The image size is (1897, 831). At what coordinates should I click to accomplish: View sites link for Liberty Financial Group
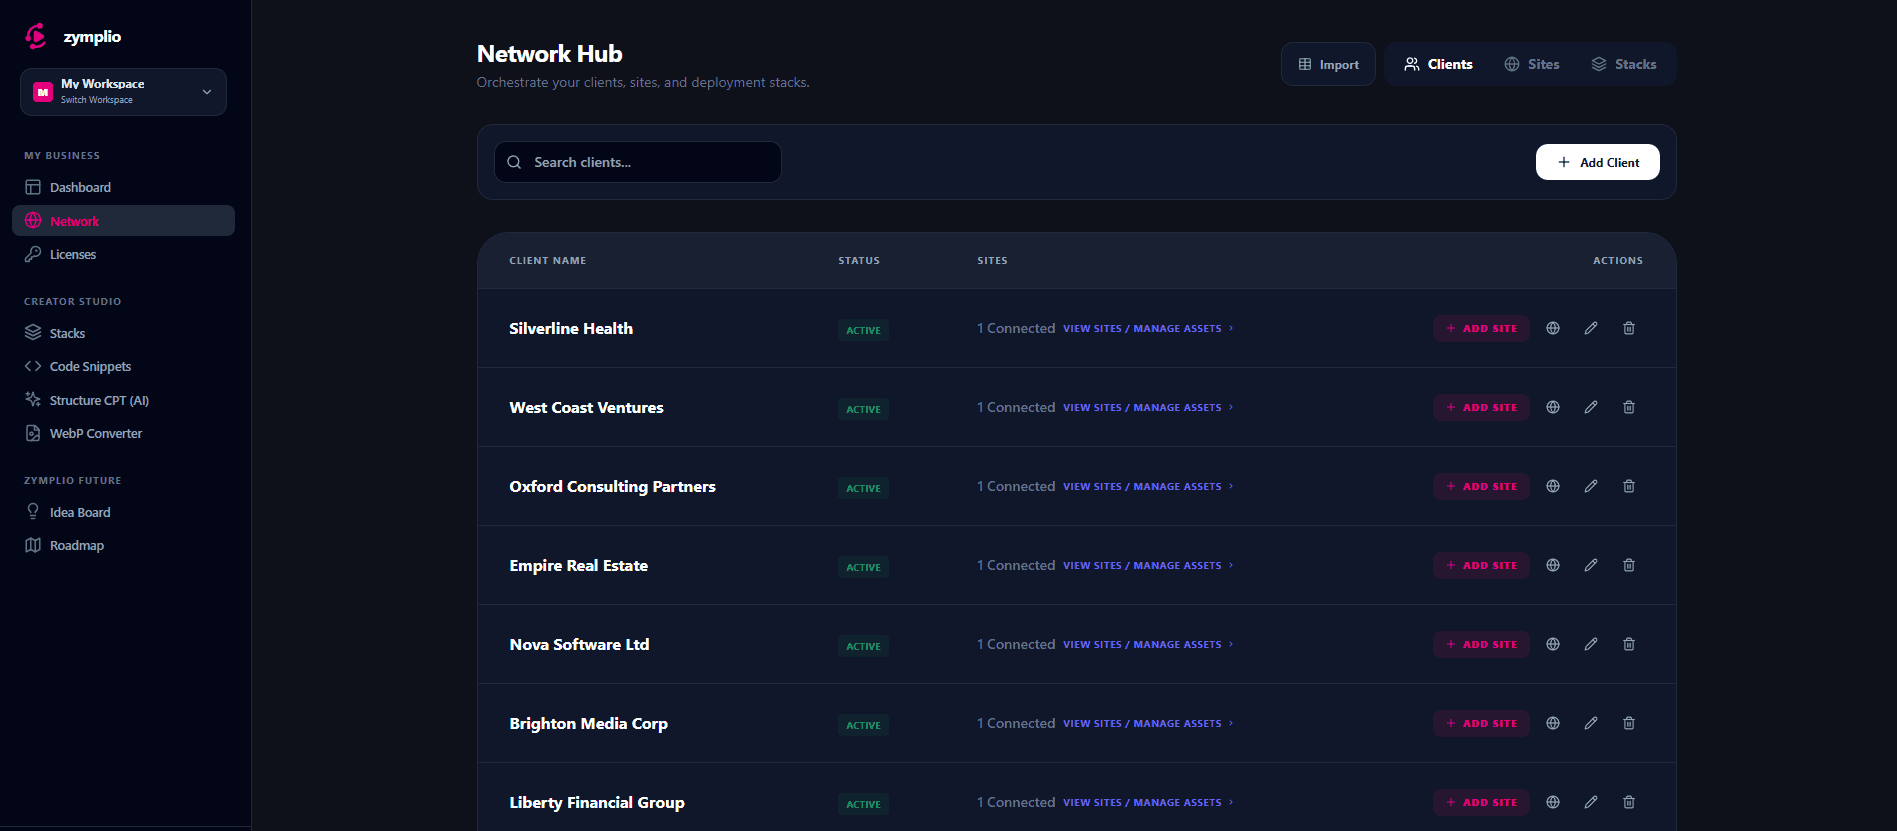coord(1148,802)
